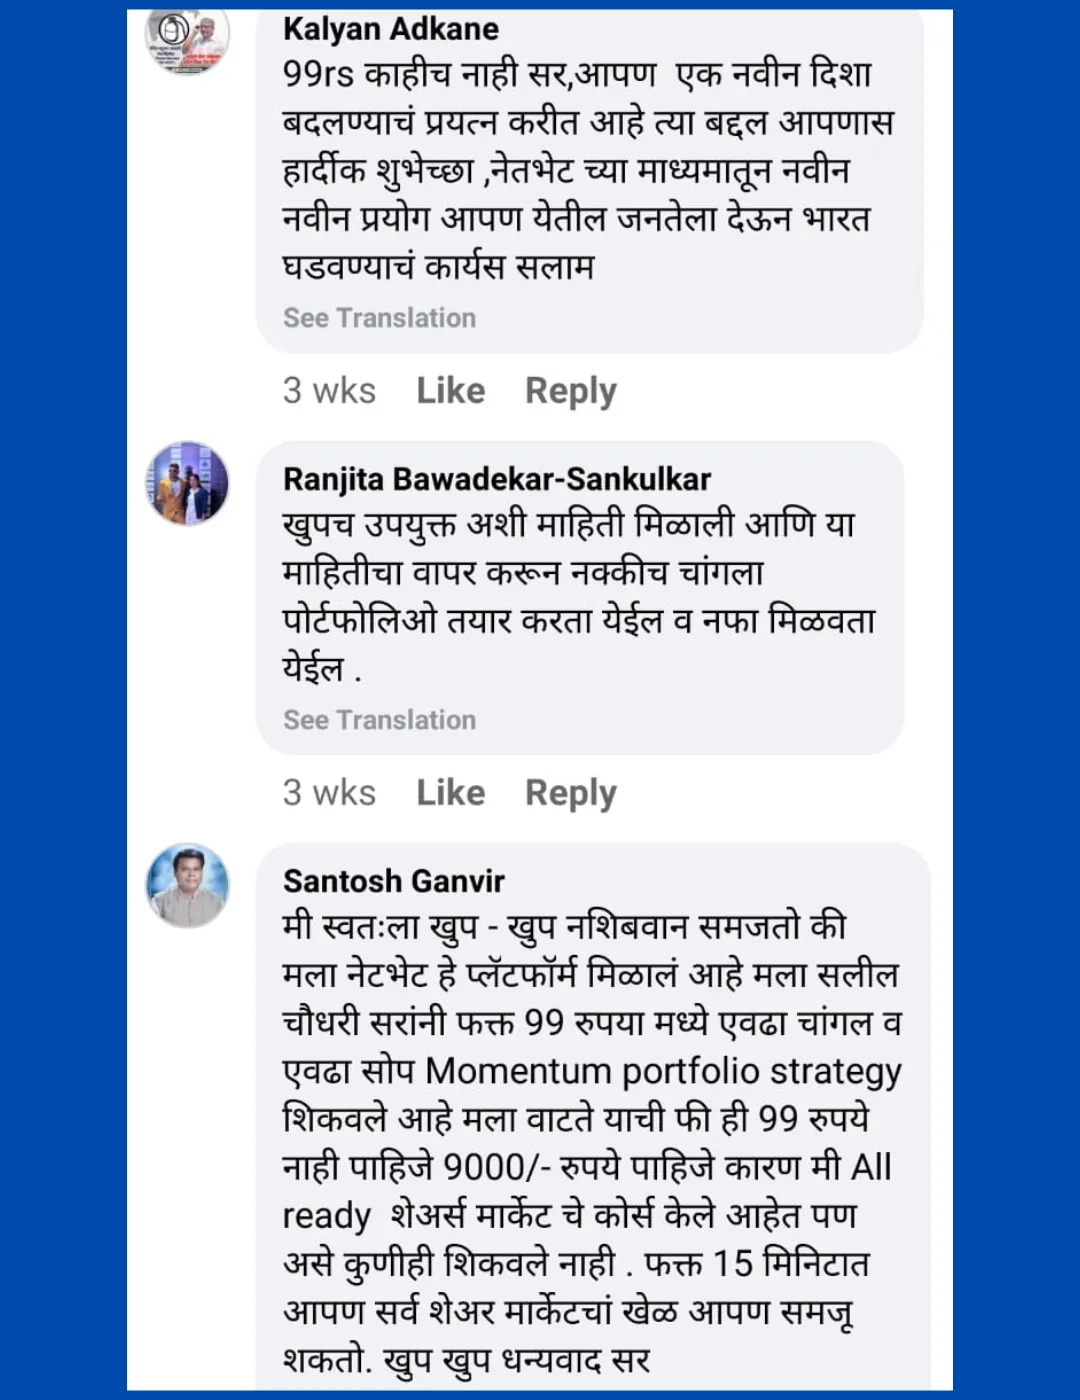1080x1400 pixels.
Task: Open Santosh Ganvir's profile picture
Action: (x=188, y=885)
